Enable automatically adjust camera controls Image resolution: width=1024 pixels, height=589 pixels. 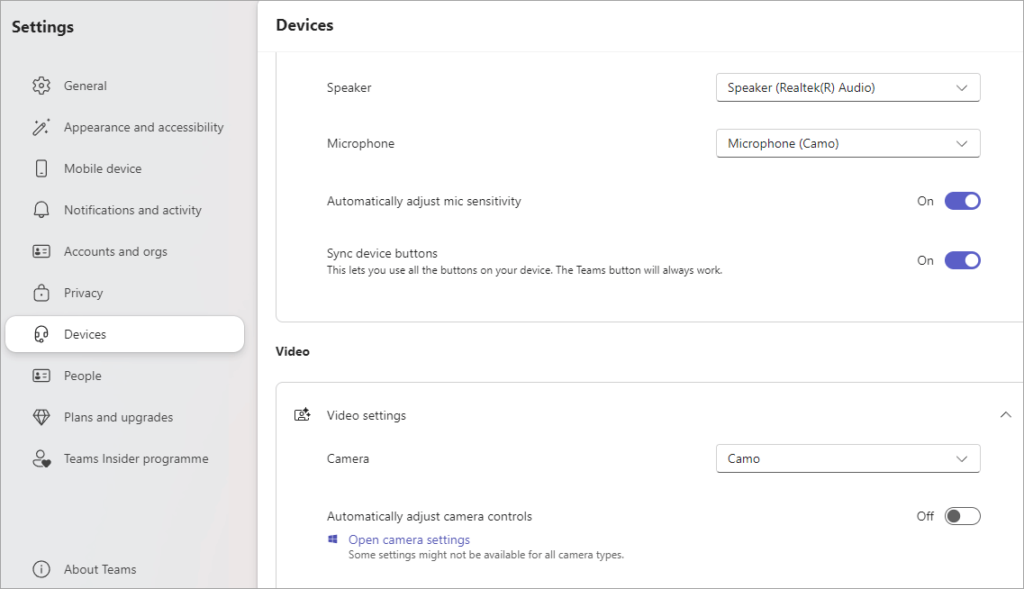(x=962, y=515)
